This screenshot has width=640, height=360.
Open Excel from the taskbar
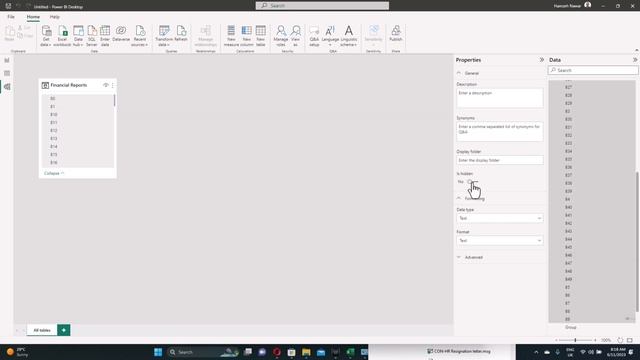point(350,352)
